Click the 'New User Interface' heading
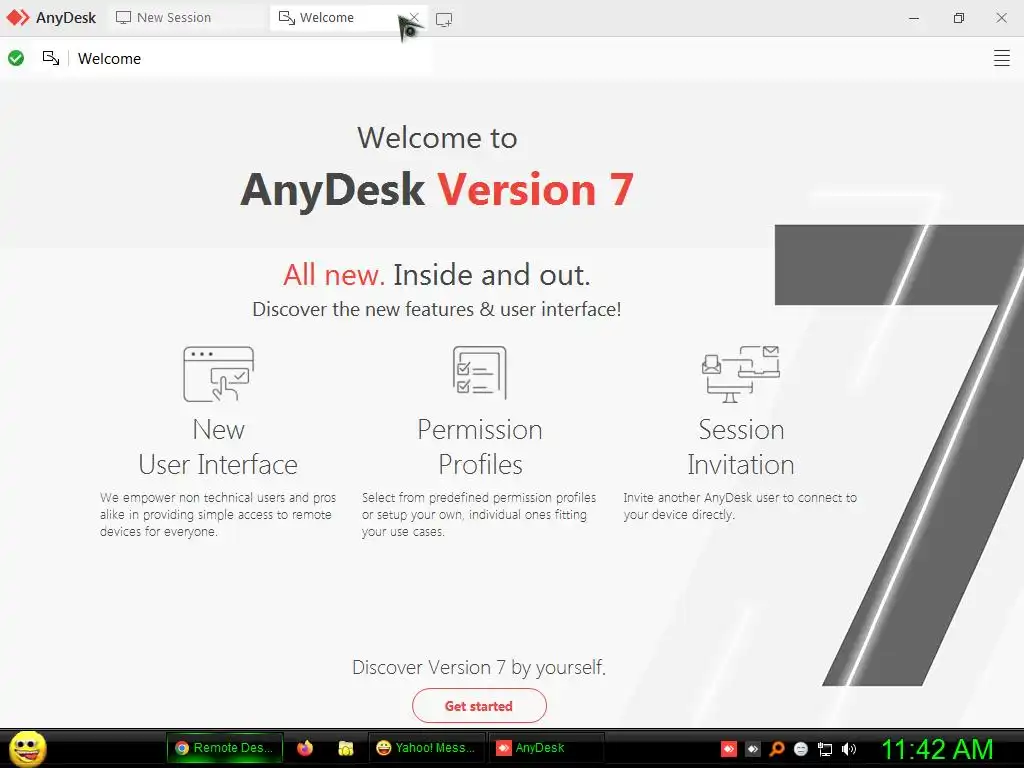Screen dimensions: 1024x768 click(x=218, y=447)
